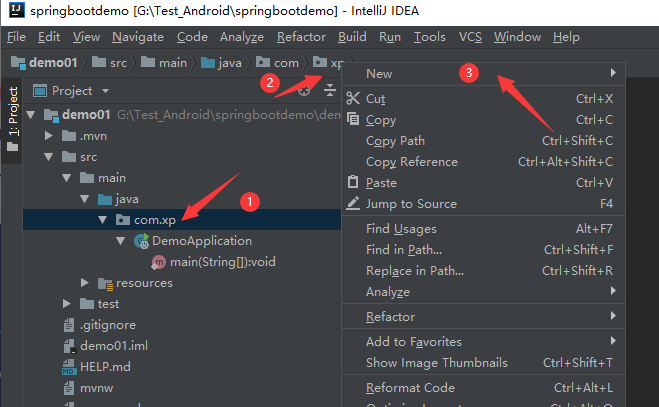Select the demo01 module icon in tree
This screenshot has width=659, height=407.
coord(51,115)
